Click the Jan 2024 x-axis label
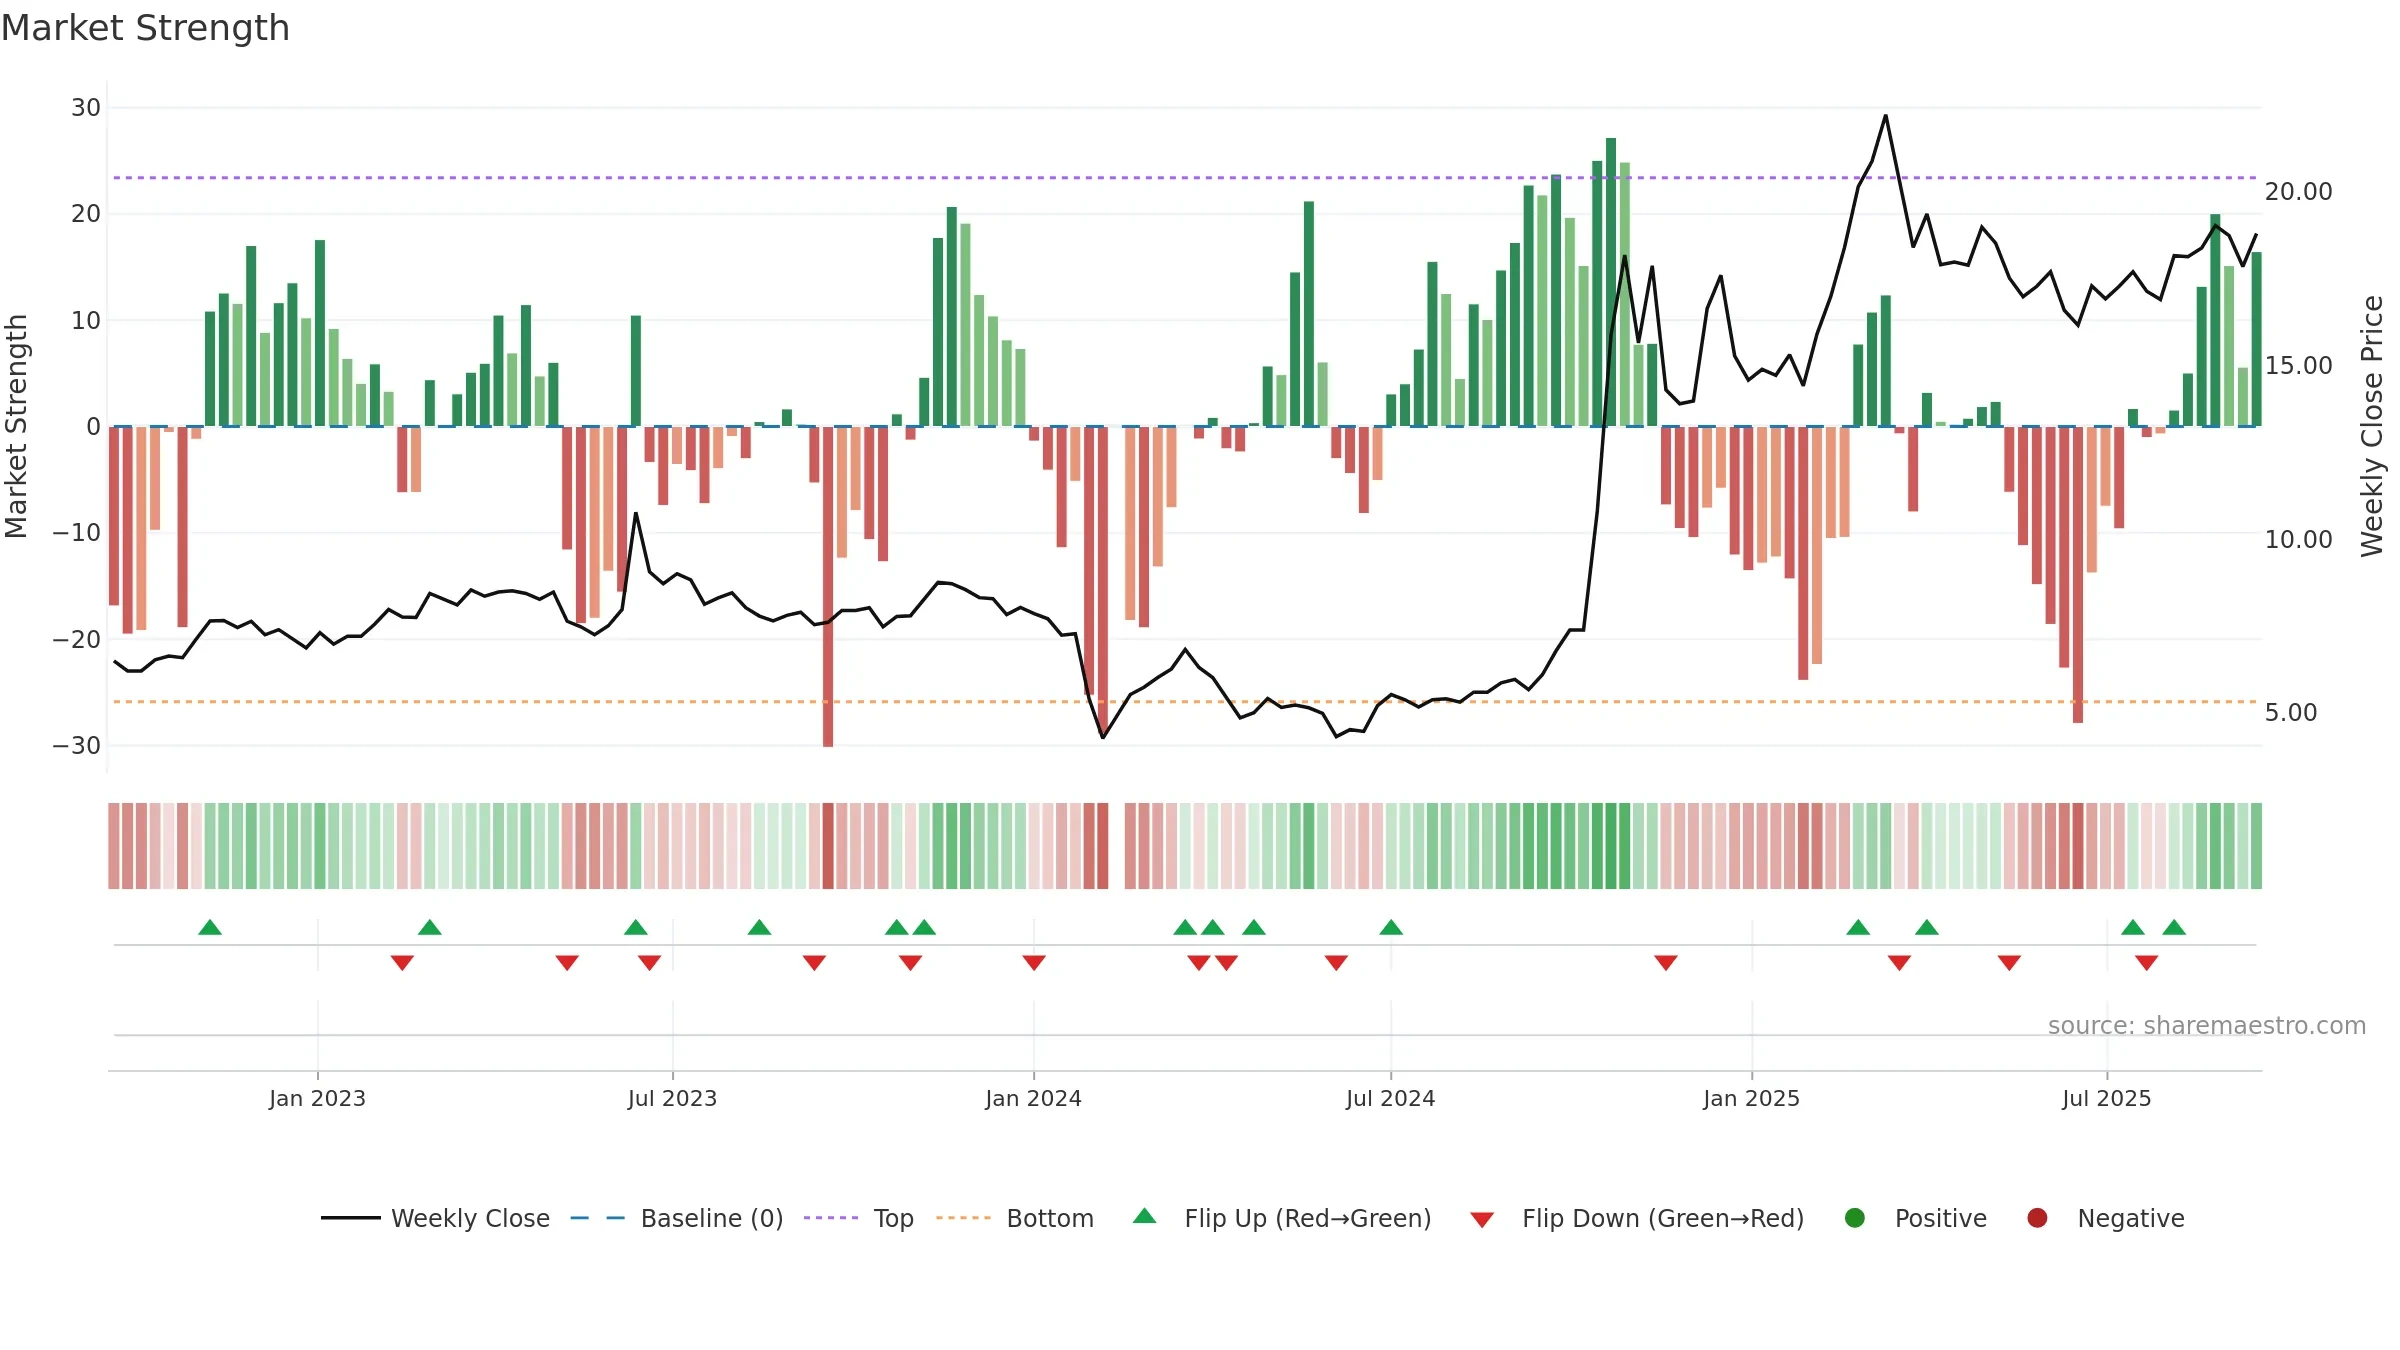This screenshot has width=2400, height=1350. 1033,1098
